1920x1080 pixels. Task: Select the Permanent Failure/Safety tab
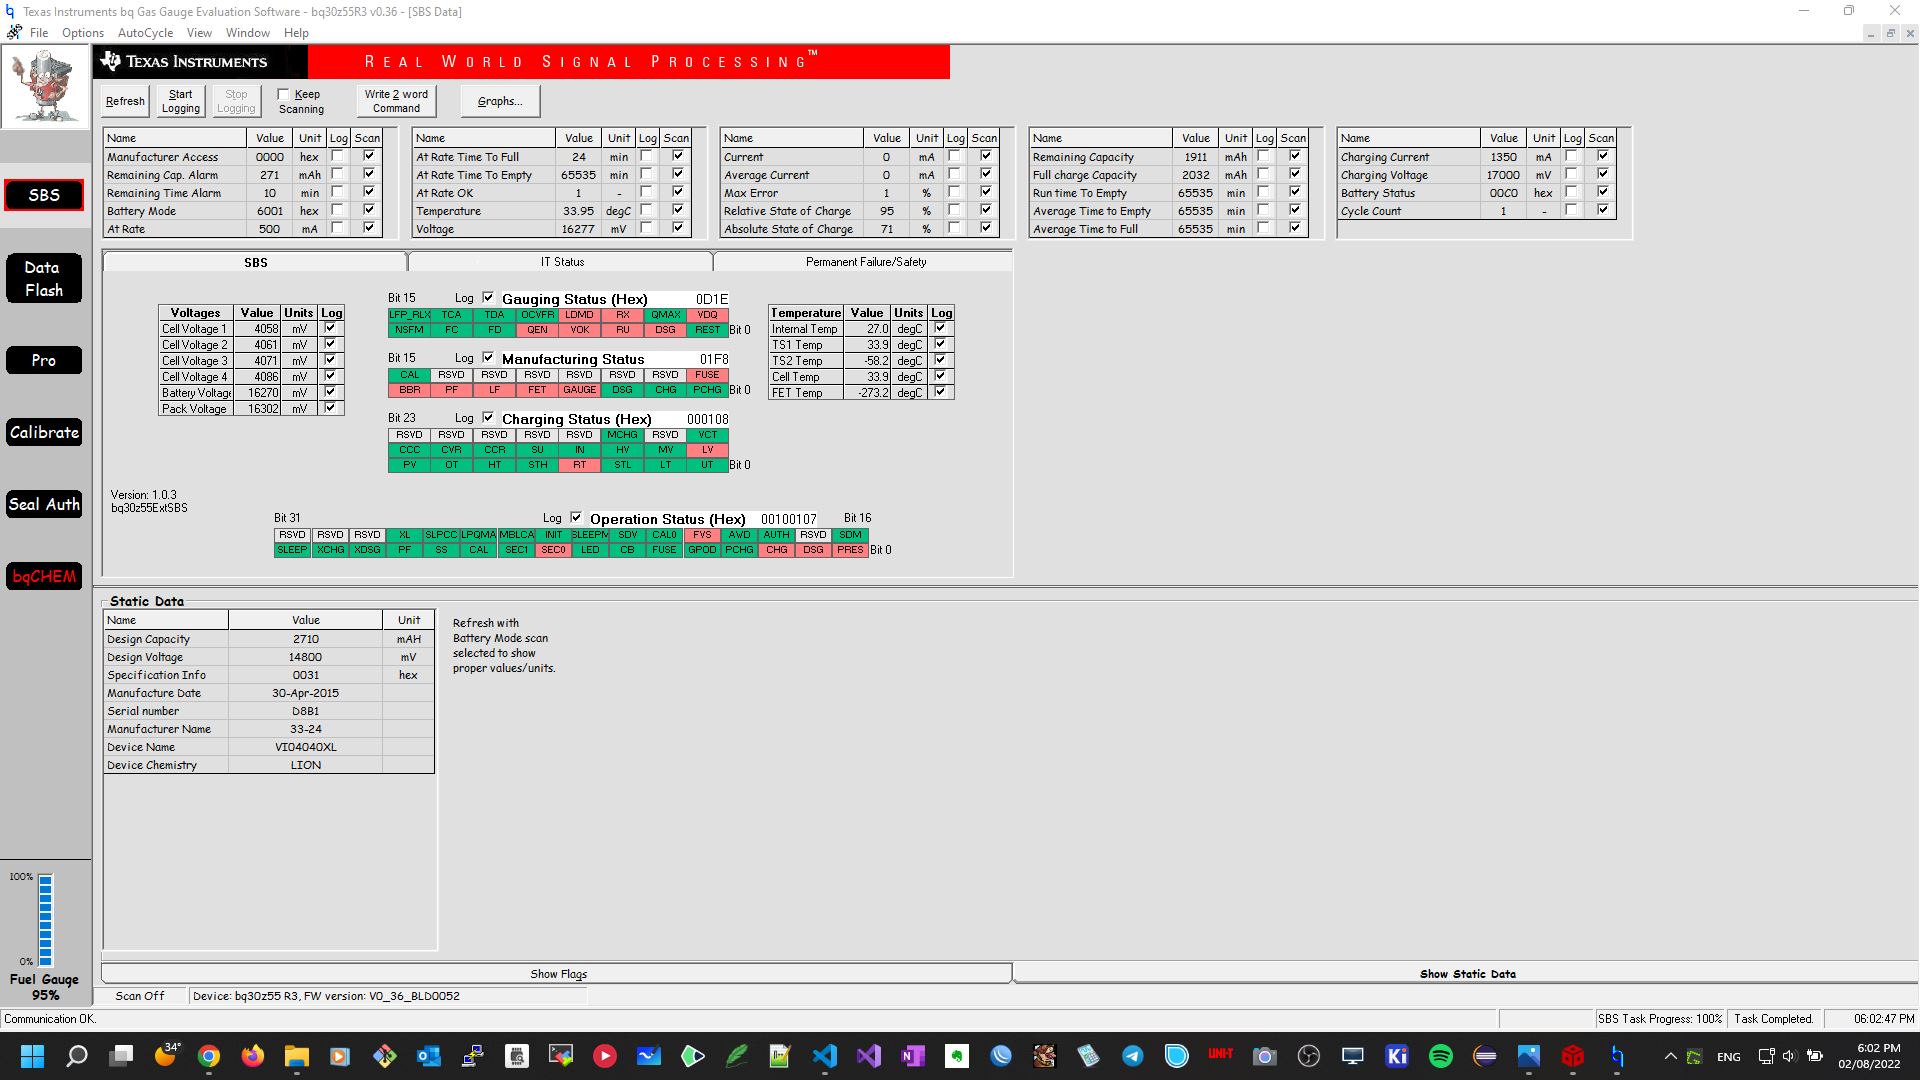pyautogui.click(x=864, y=261)
